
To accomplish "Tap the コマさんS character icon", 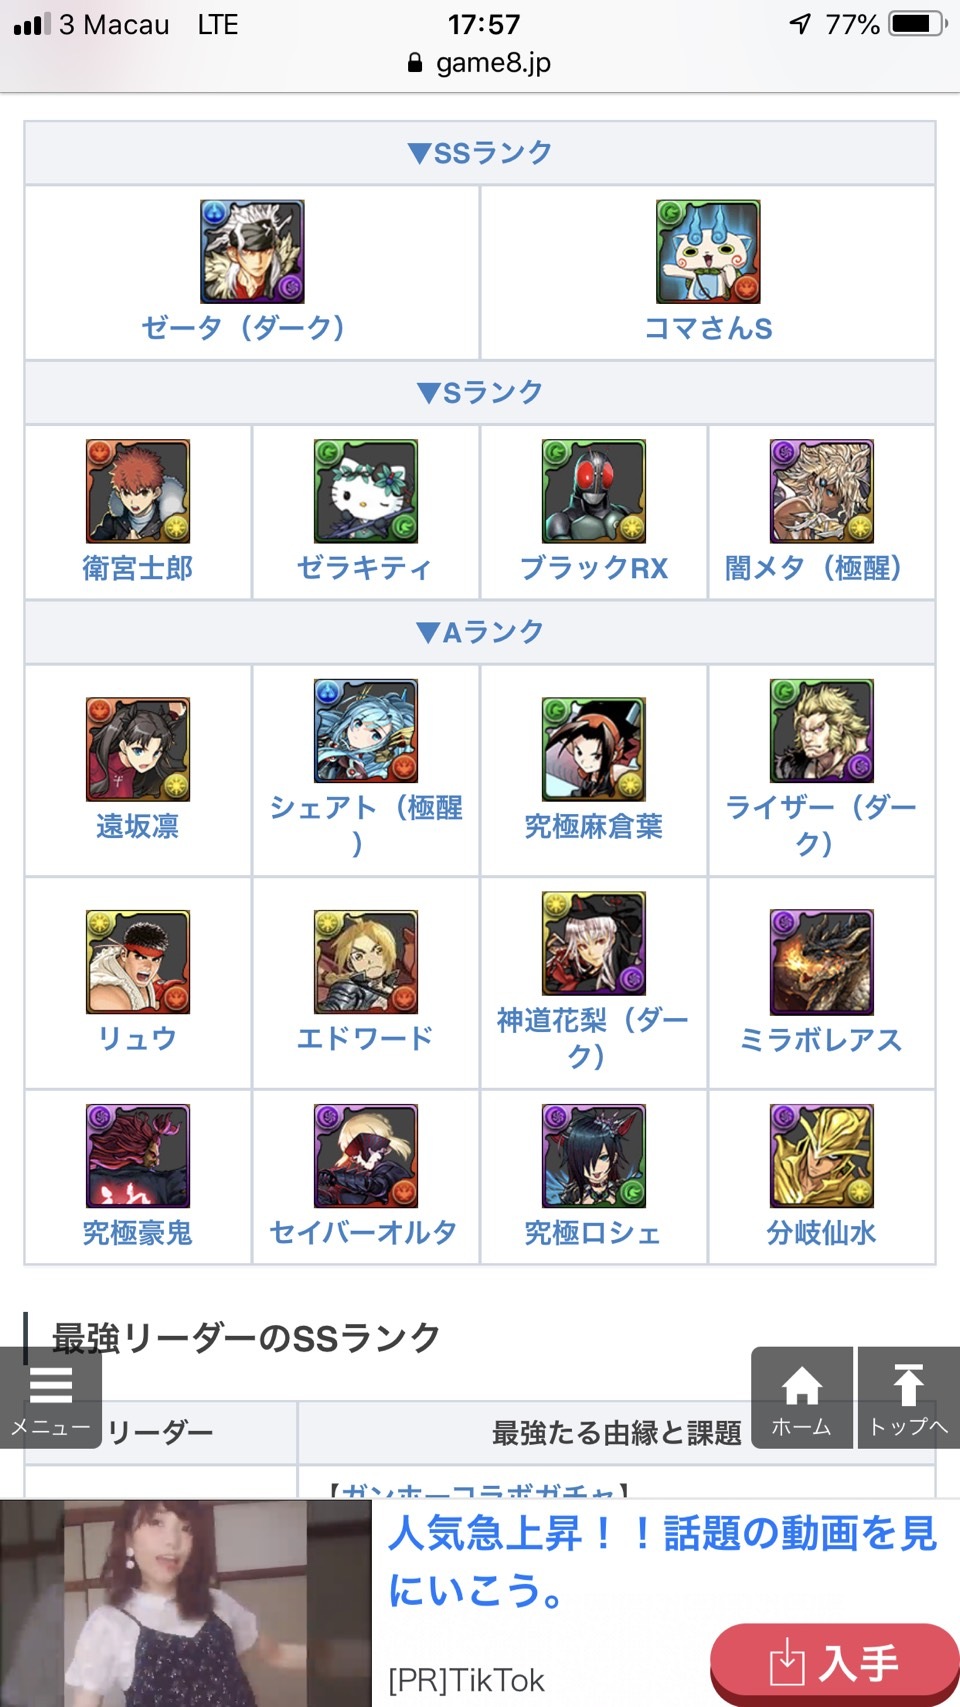I will pos(708,251).
